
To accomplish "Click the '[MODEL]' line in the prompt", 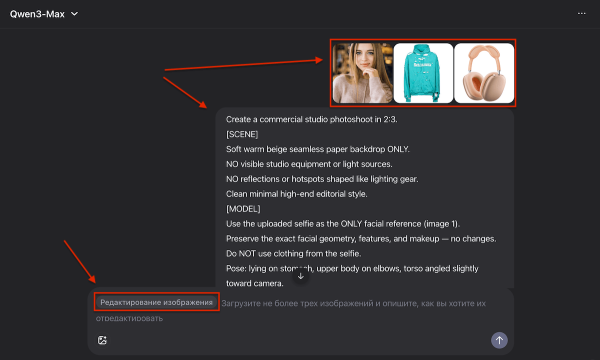I will point(243,209).
